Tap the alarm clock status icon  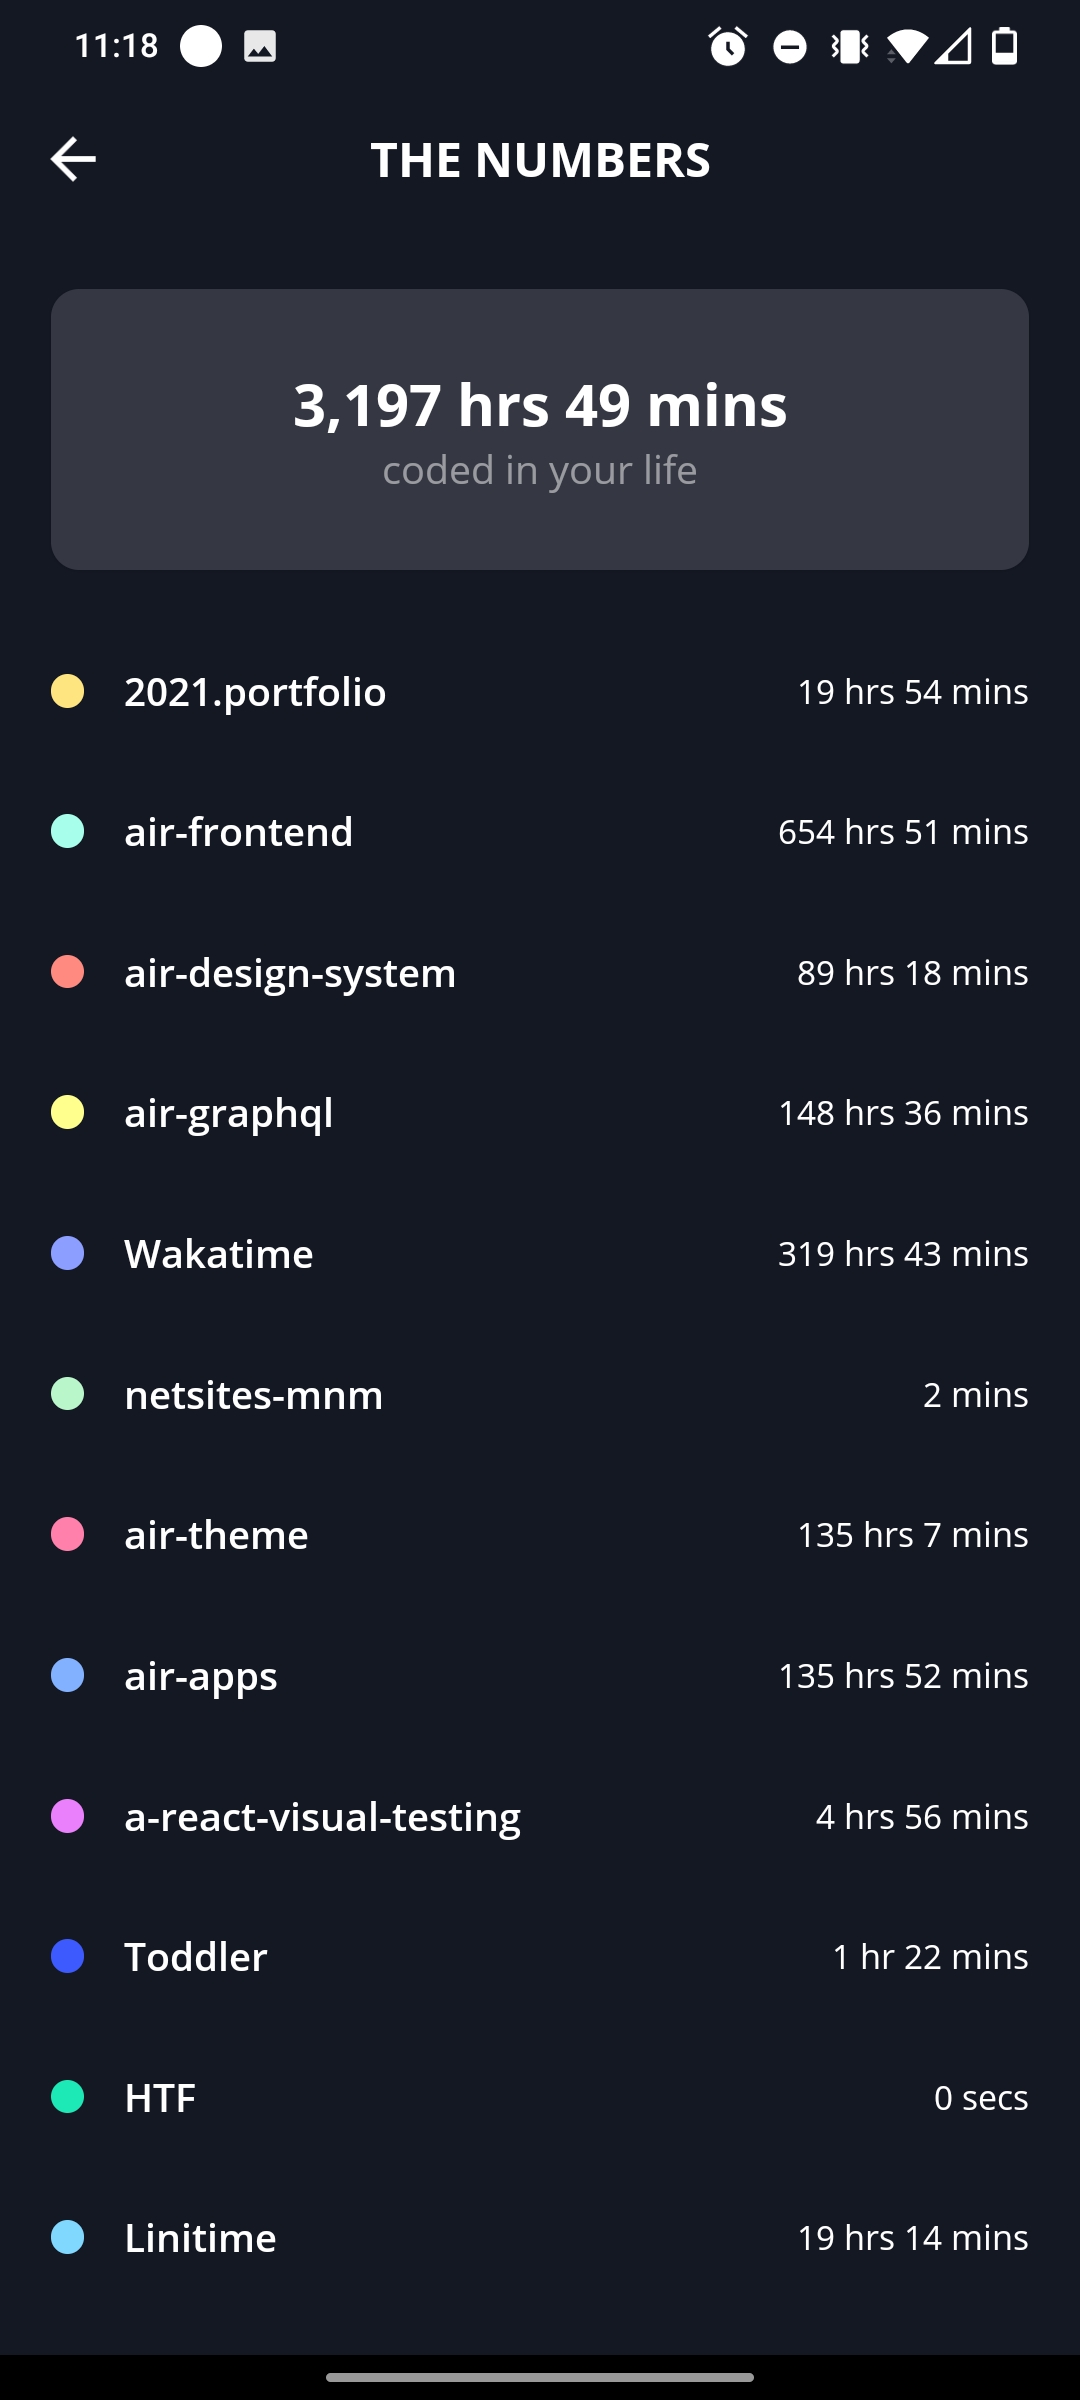click(x=727, y=46)
